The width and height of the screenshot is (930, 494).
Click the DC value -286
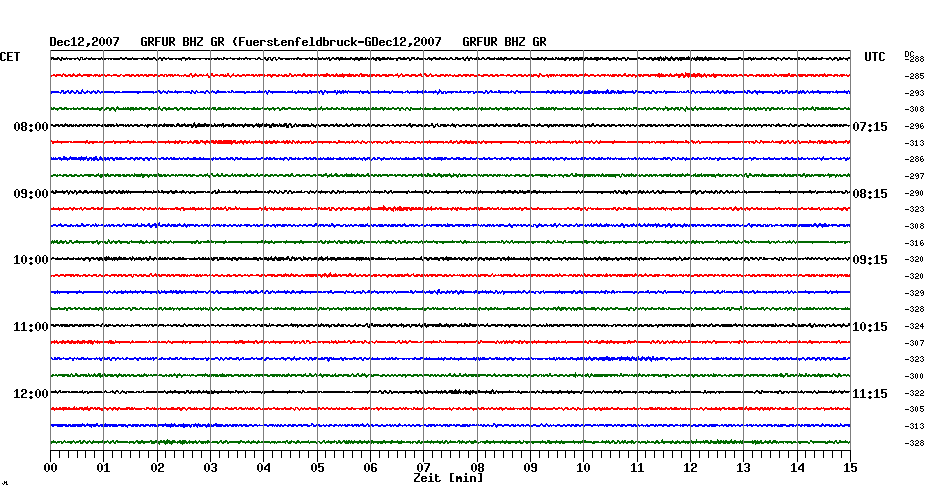(x=915, y=160)
